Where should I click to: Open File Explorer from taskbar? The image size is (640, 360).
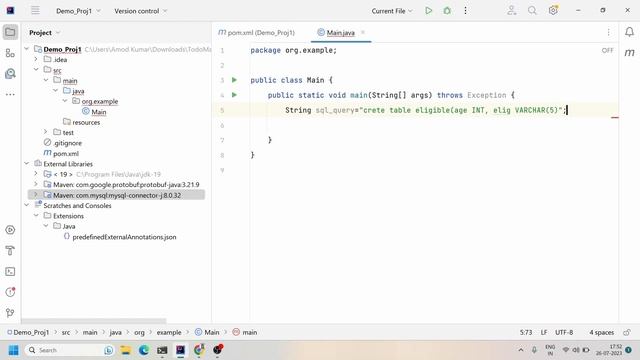[126, 350]
